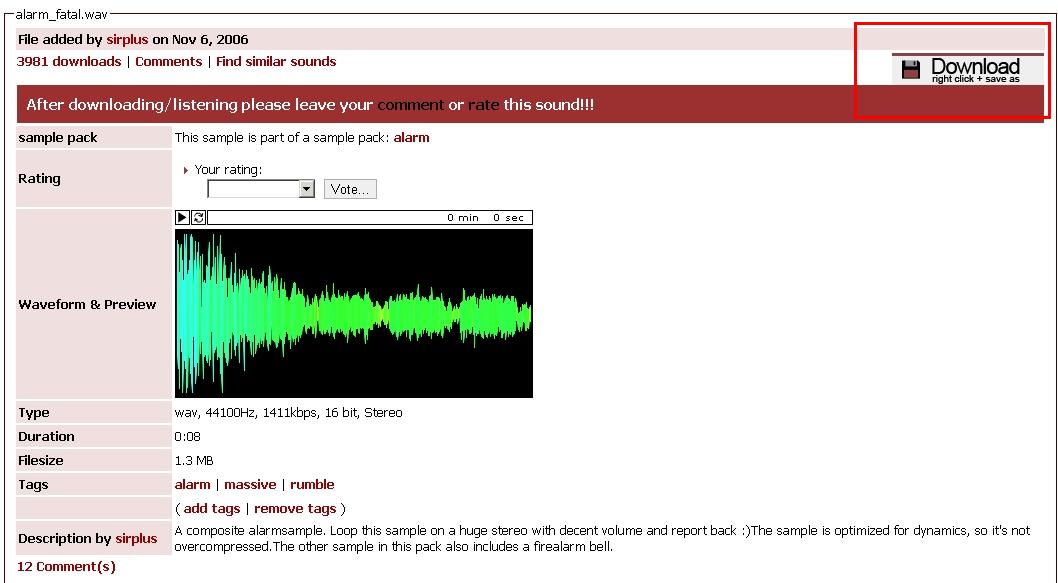This screenshot has width=1058, height=583.
Task: Click the waveform image to seek
Action: pos(354,313)
